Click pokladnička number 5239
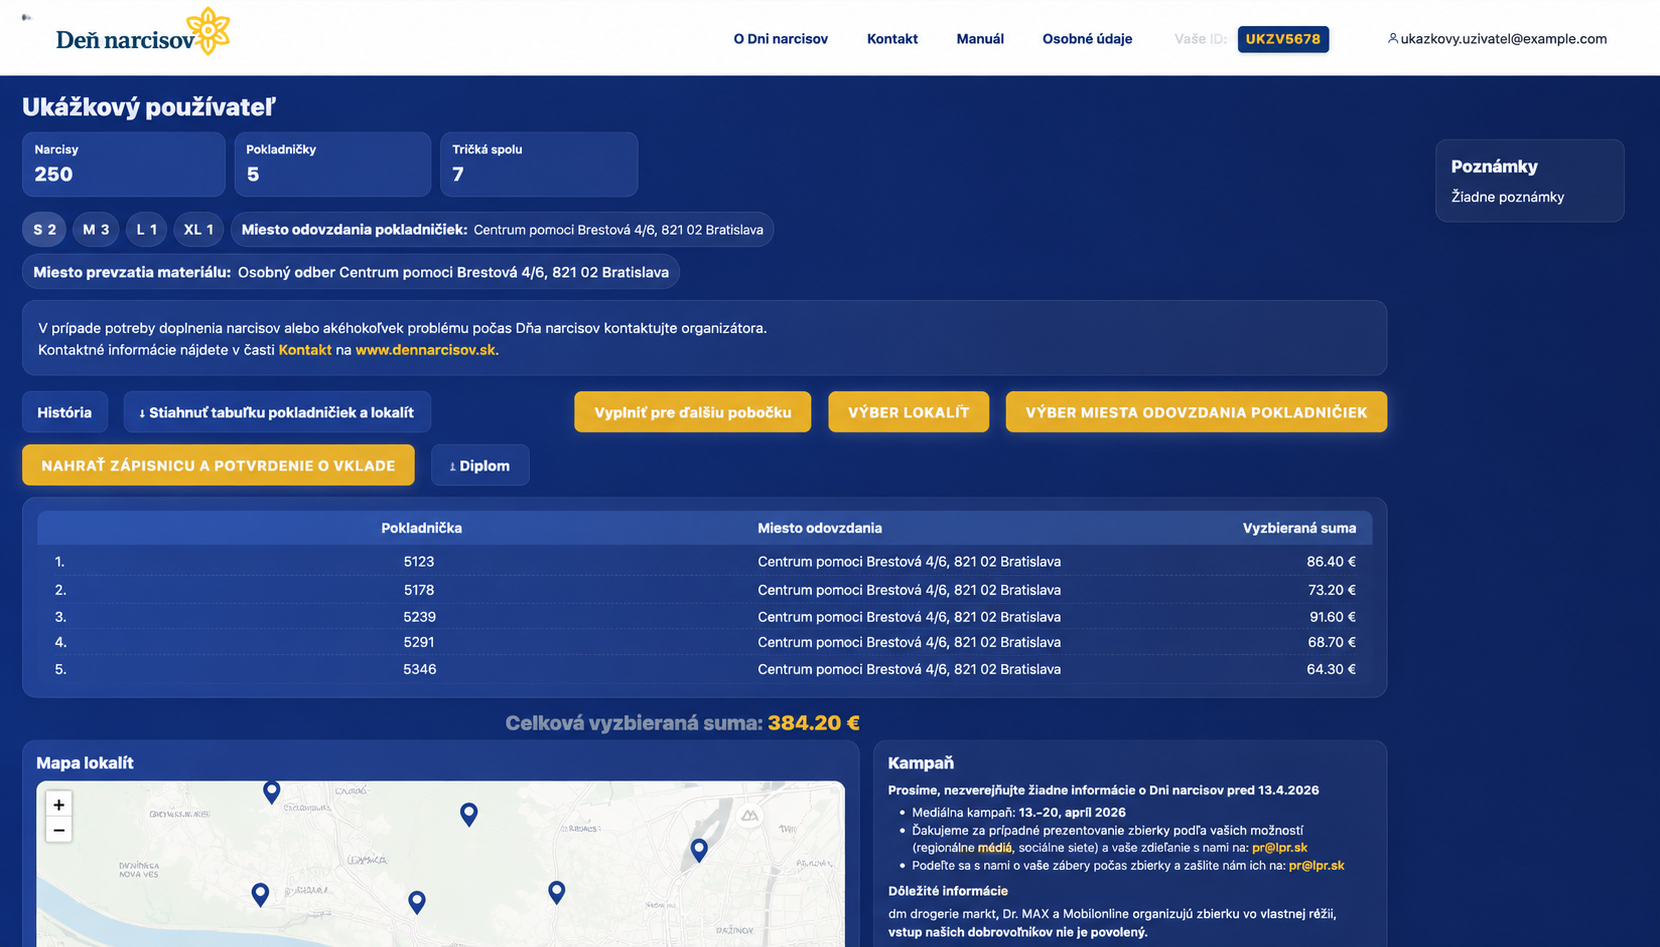Image resolution: width=1660 pixels, height=947 pixels. click(419, 617)
